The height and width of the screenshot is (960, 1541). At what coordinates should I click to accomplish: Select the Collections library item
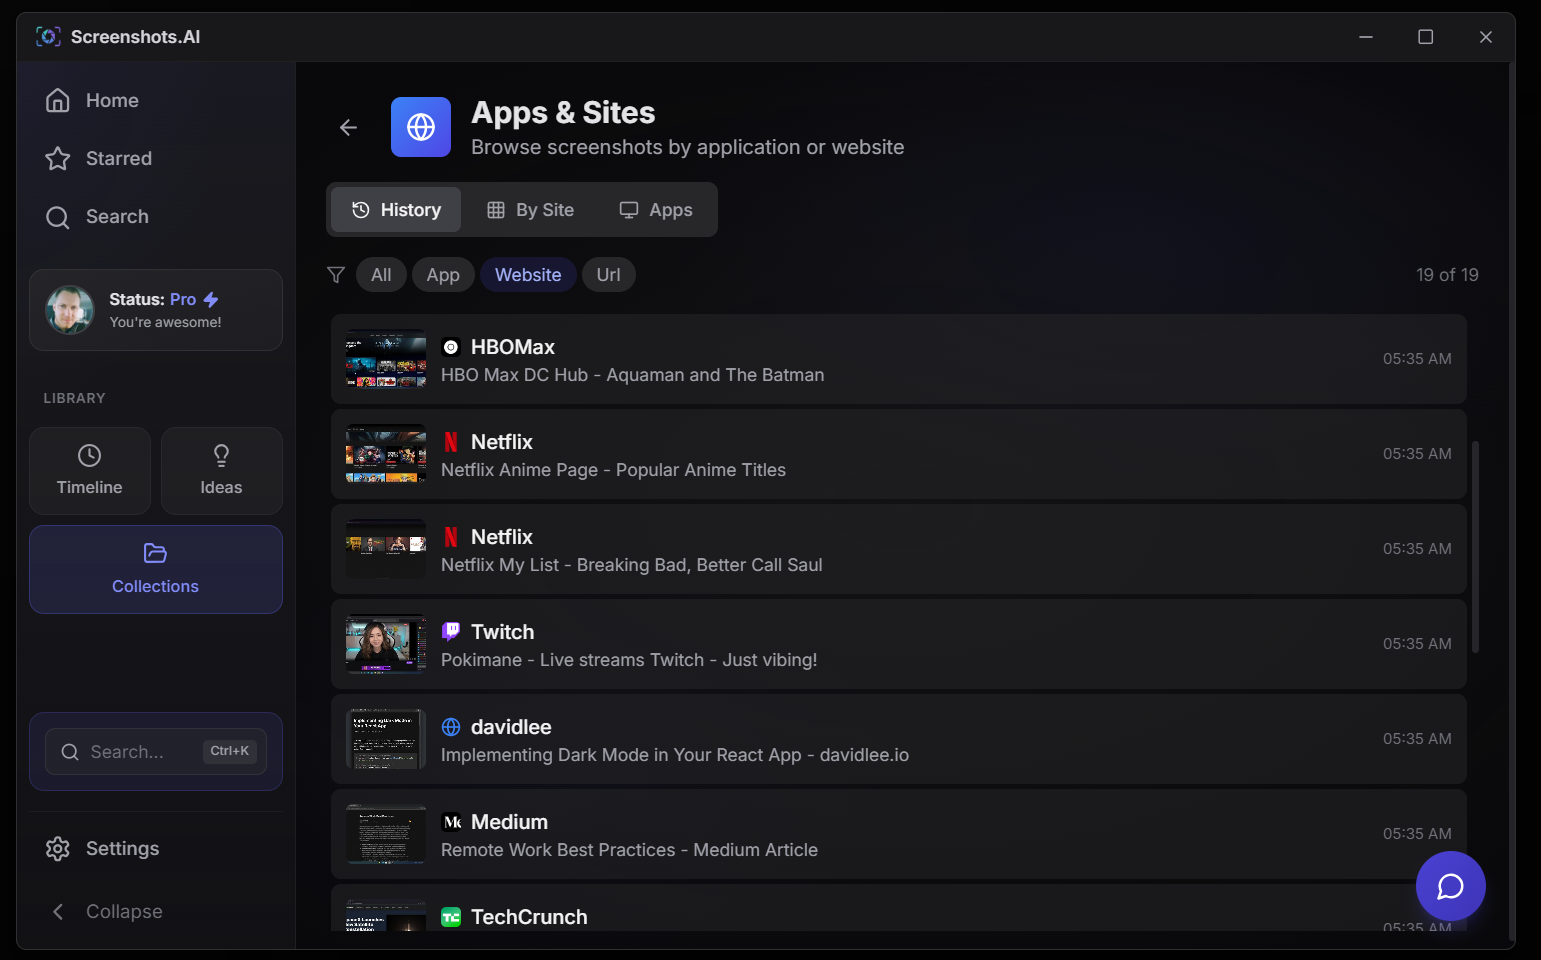coord(155,570)
